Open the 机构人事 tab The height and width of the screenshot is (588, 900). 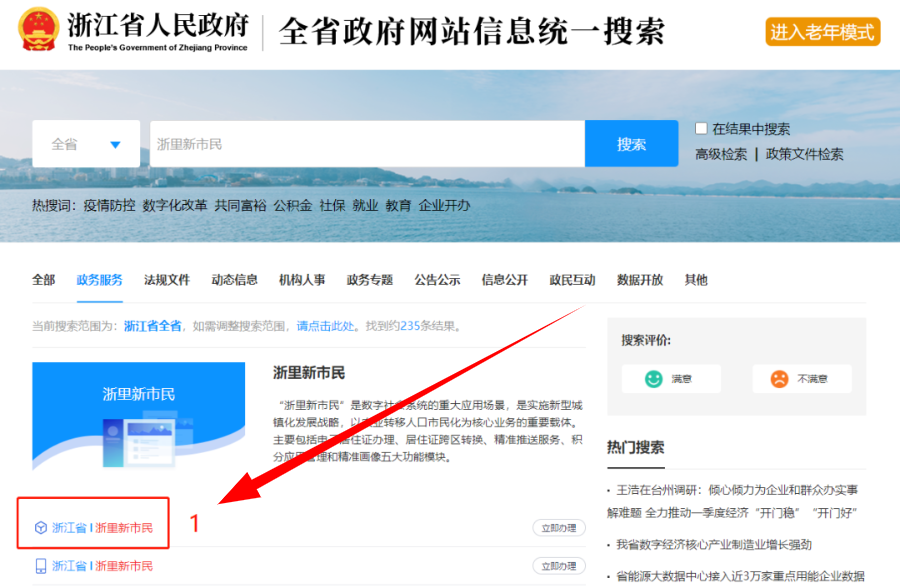[302, 280]
